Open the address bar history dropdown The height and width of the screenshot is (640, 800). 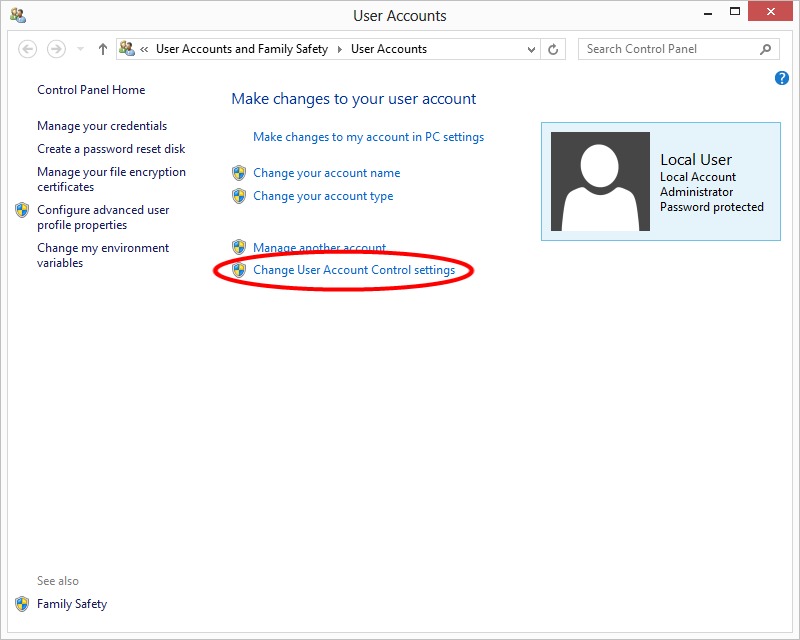[531, 50]
